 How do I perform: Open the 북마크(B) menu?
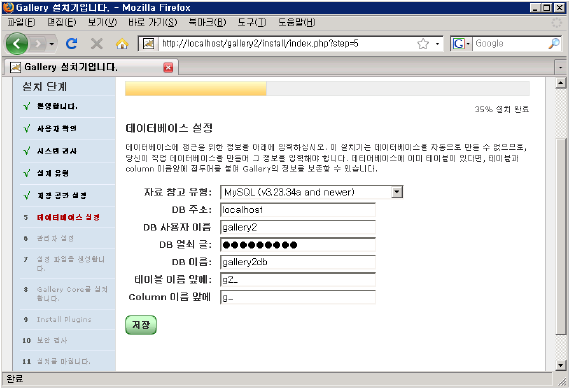(207, 23)
